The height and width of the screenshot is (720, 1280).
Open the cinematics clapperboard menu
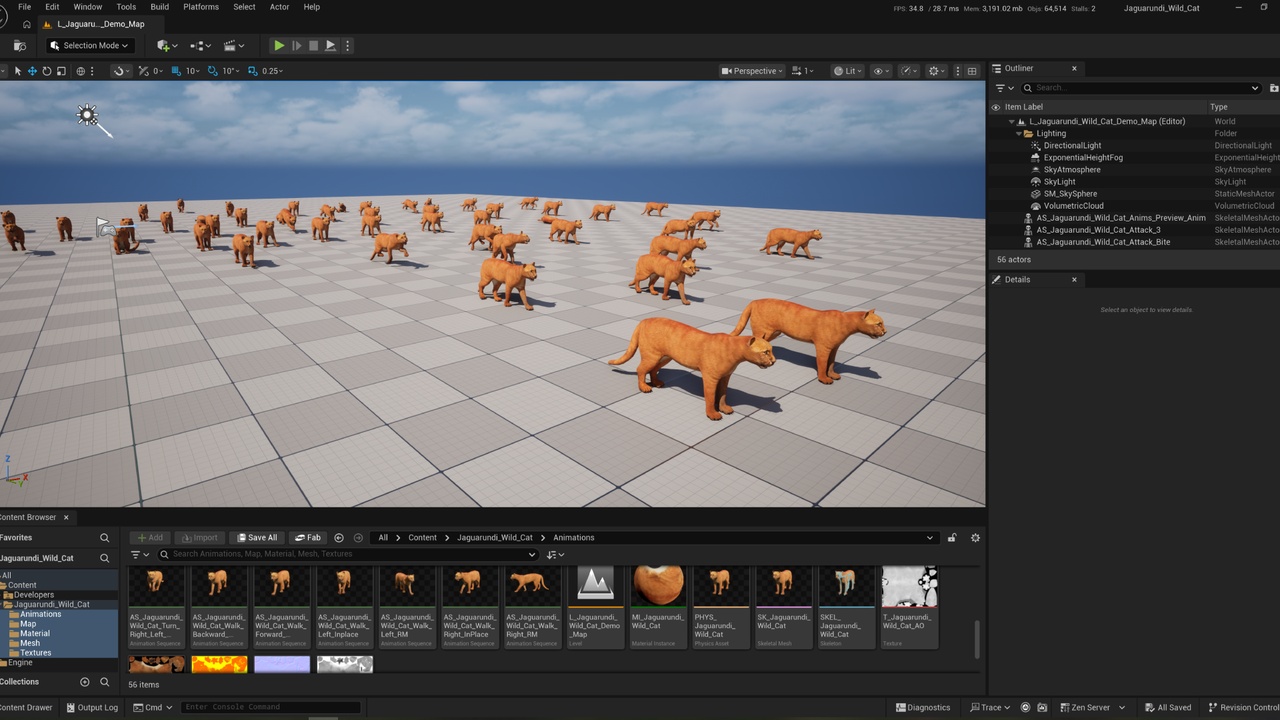pos(233,45)
